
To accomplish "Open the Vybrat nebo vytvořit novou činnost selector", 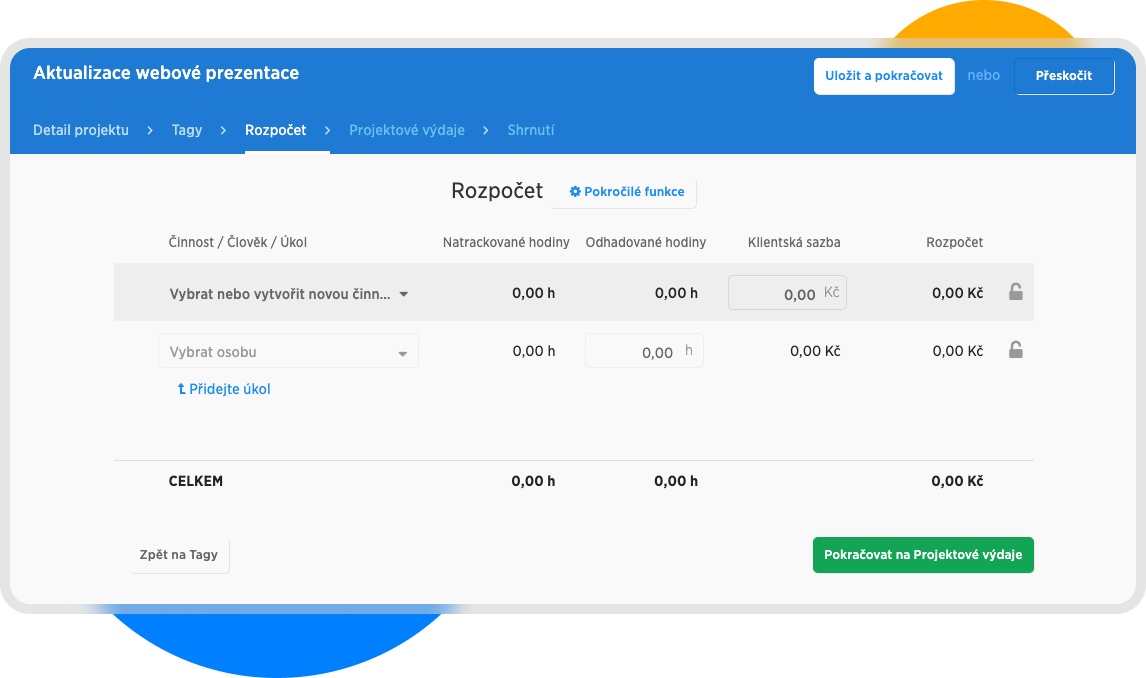I will [280, 294].
